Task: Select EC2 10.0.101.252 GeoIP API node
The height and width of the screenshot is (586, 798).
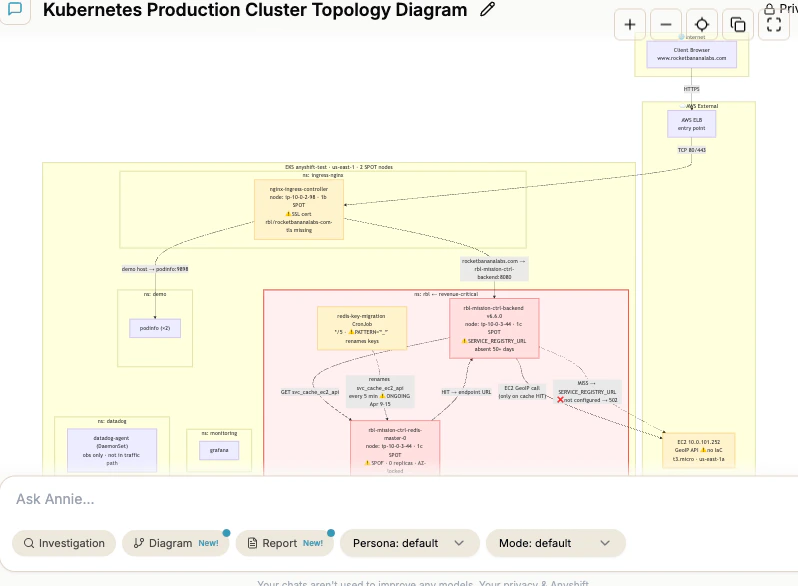Action: click(699, 451)
